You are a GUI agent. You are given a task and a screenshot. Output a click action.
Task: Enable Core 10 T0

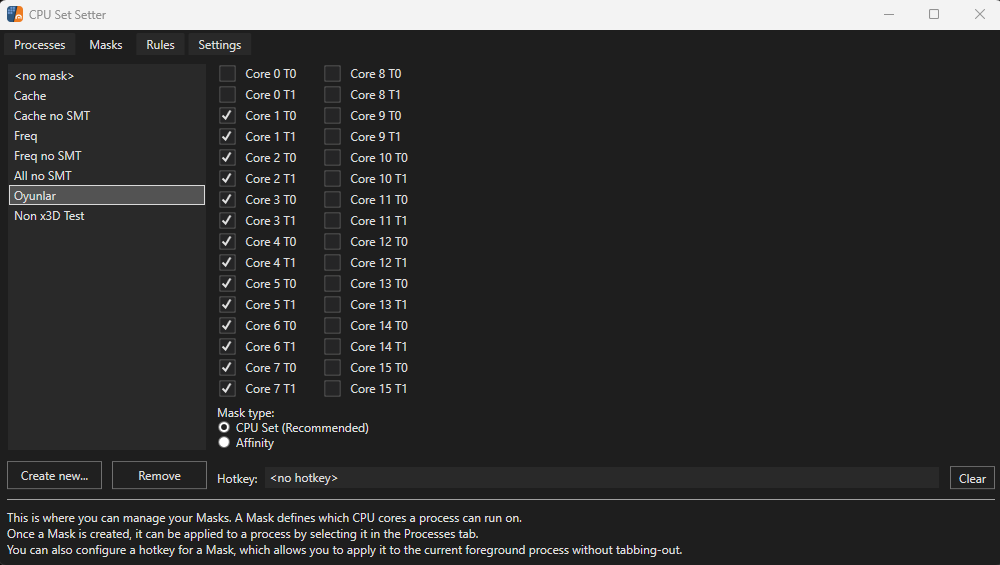[x=332, y=158]
